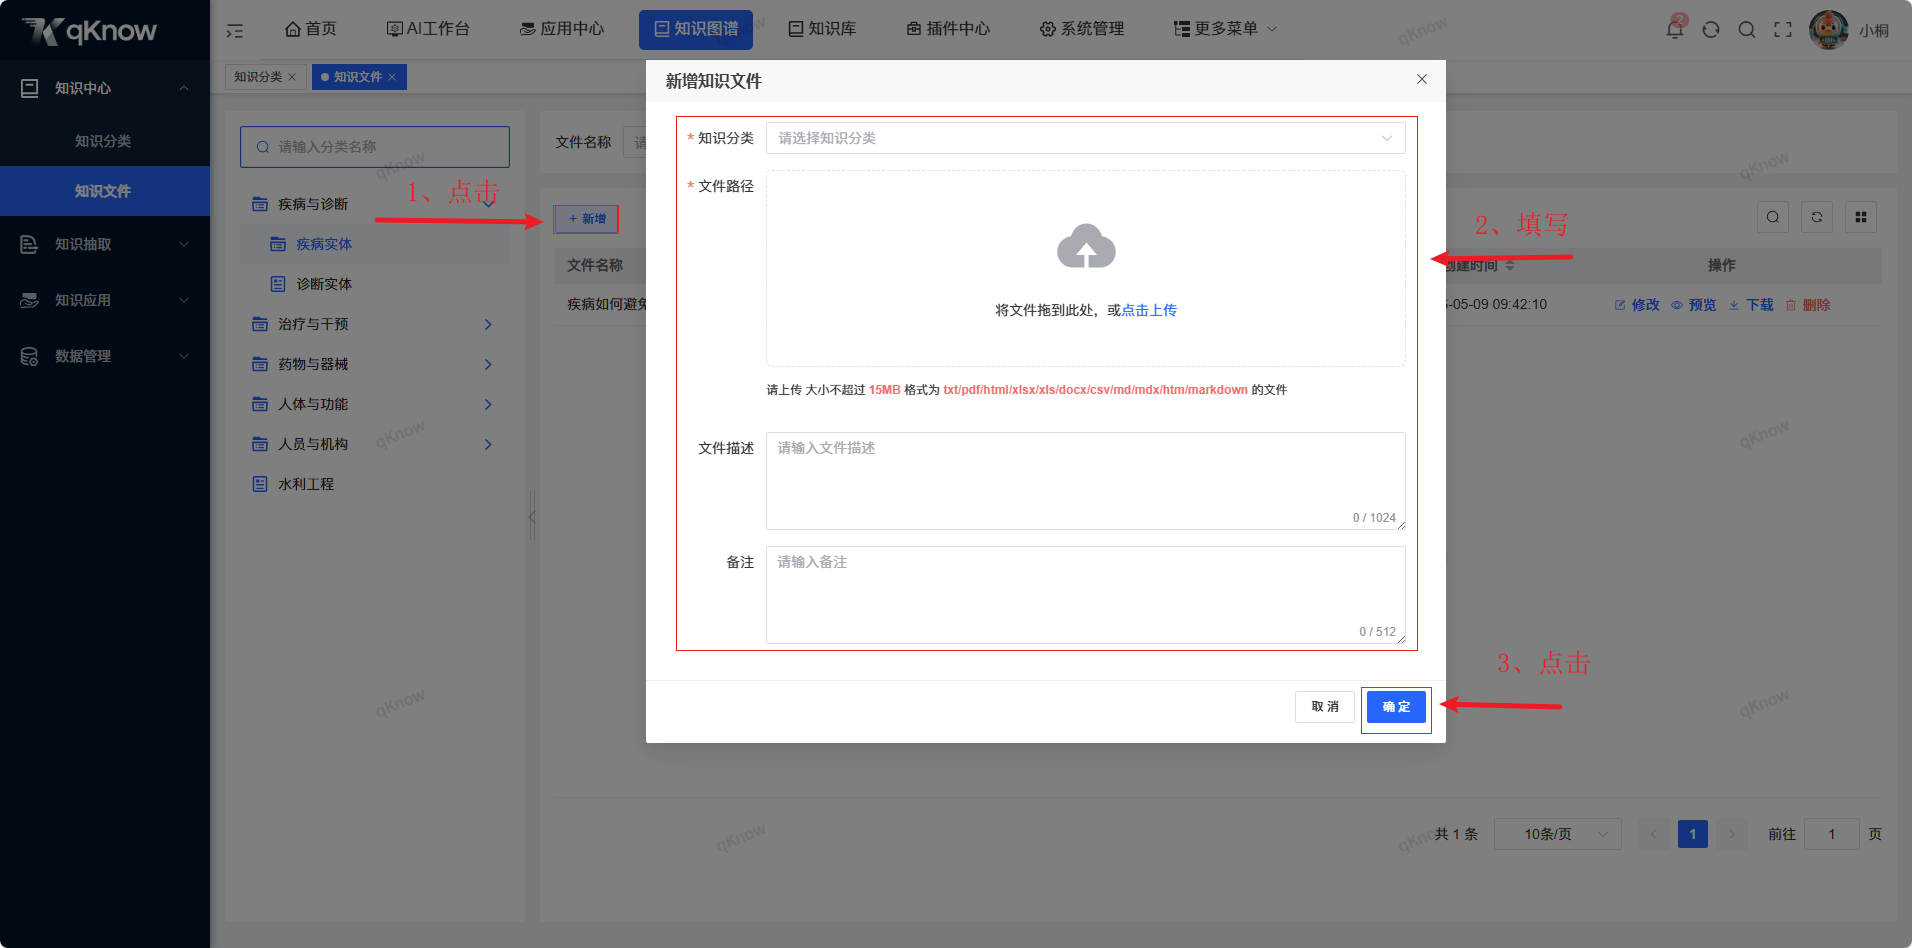Open AI工作台 menu

[428, 29]
